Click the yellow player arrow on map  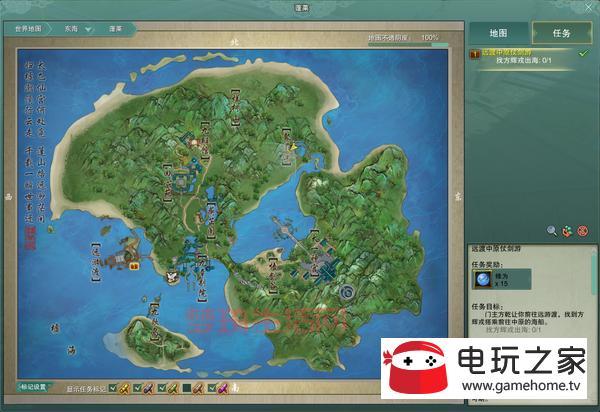coord(293,146)
